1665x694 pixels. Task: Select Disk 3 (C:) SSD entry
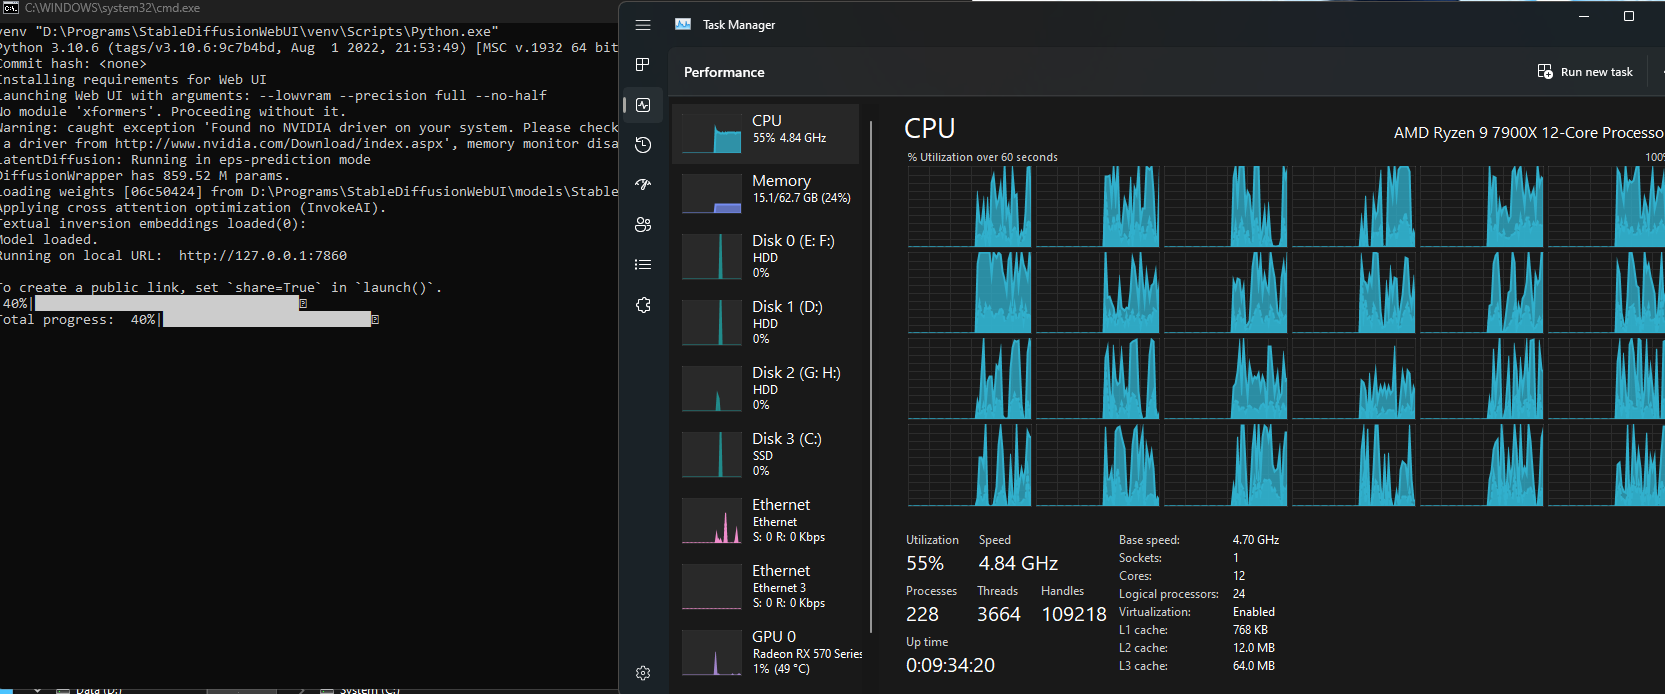coord(766,455)
